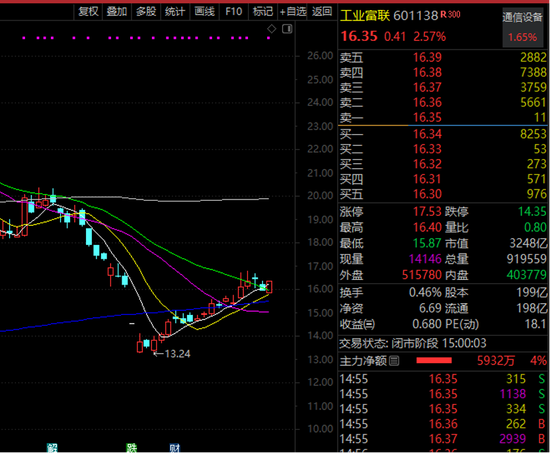Click the 标记 mark button

263,12
